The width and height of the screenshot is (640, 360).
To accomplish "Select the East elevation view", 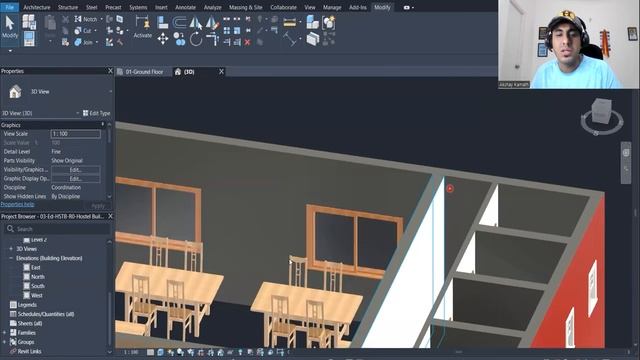I will tap(36, 267).
